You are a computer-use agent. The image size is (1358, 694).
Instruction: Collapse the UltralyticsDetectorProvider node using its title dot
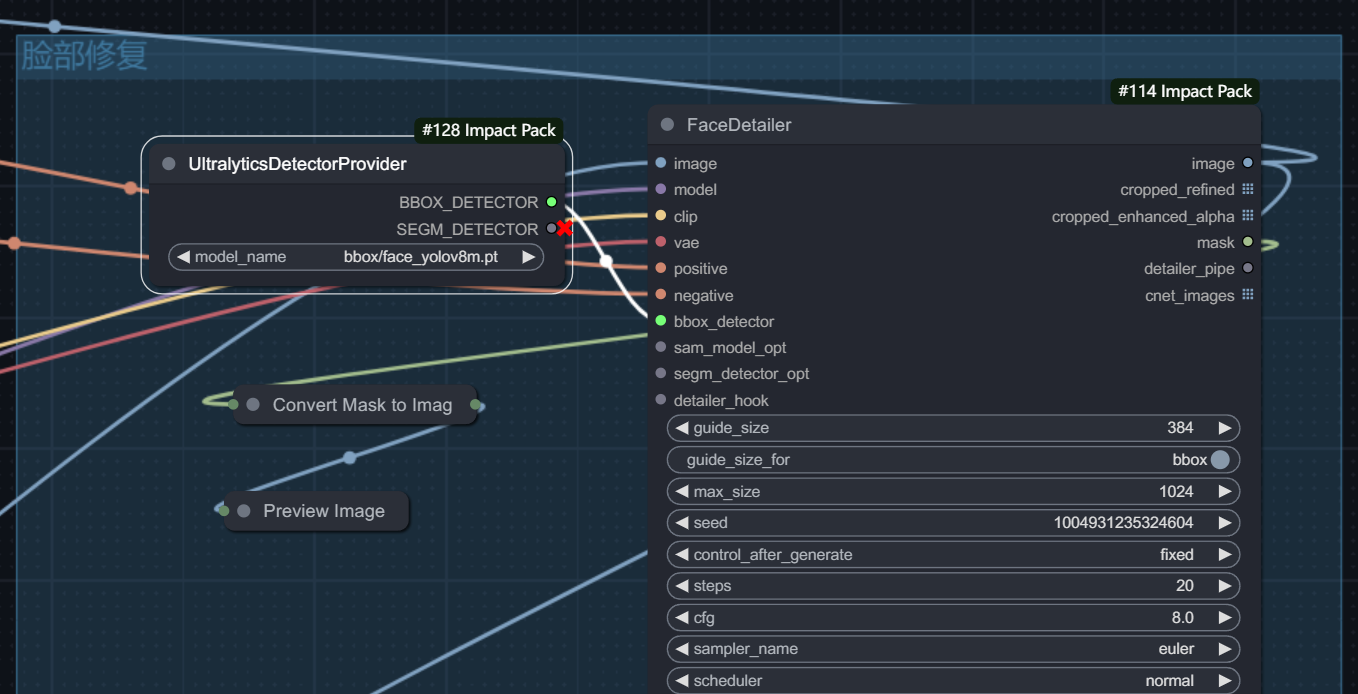[168, 164]
